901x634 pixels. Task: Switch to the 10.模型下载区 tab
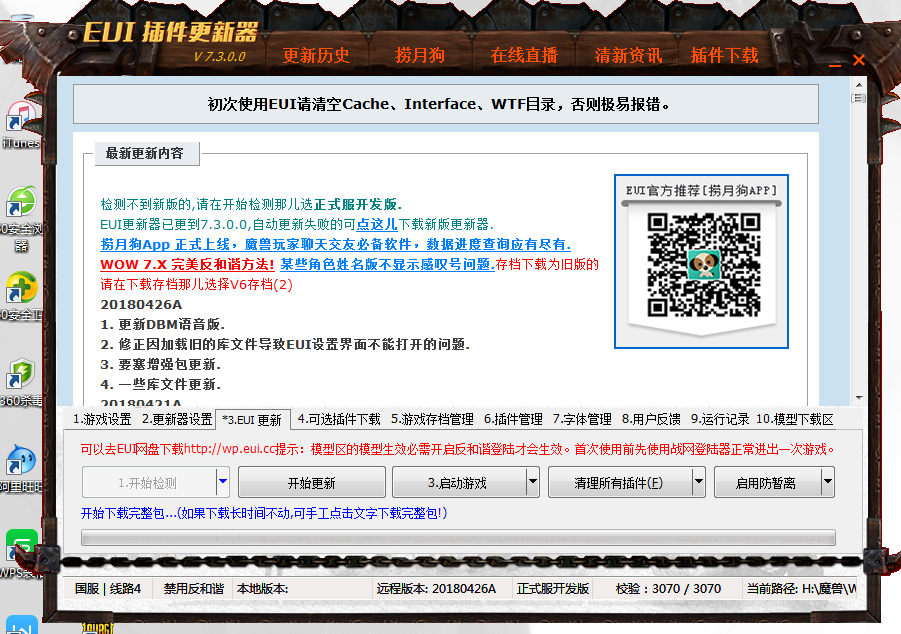tap(795, 419)
